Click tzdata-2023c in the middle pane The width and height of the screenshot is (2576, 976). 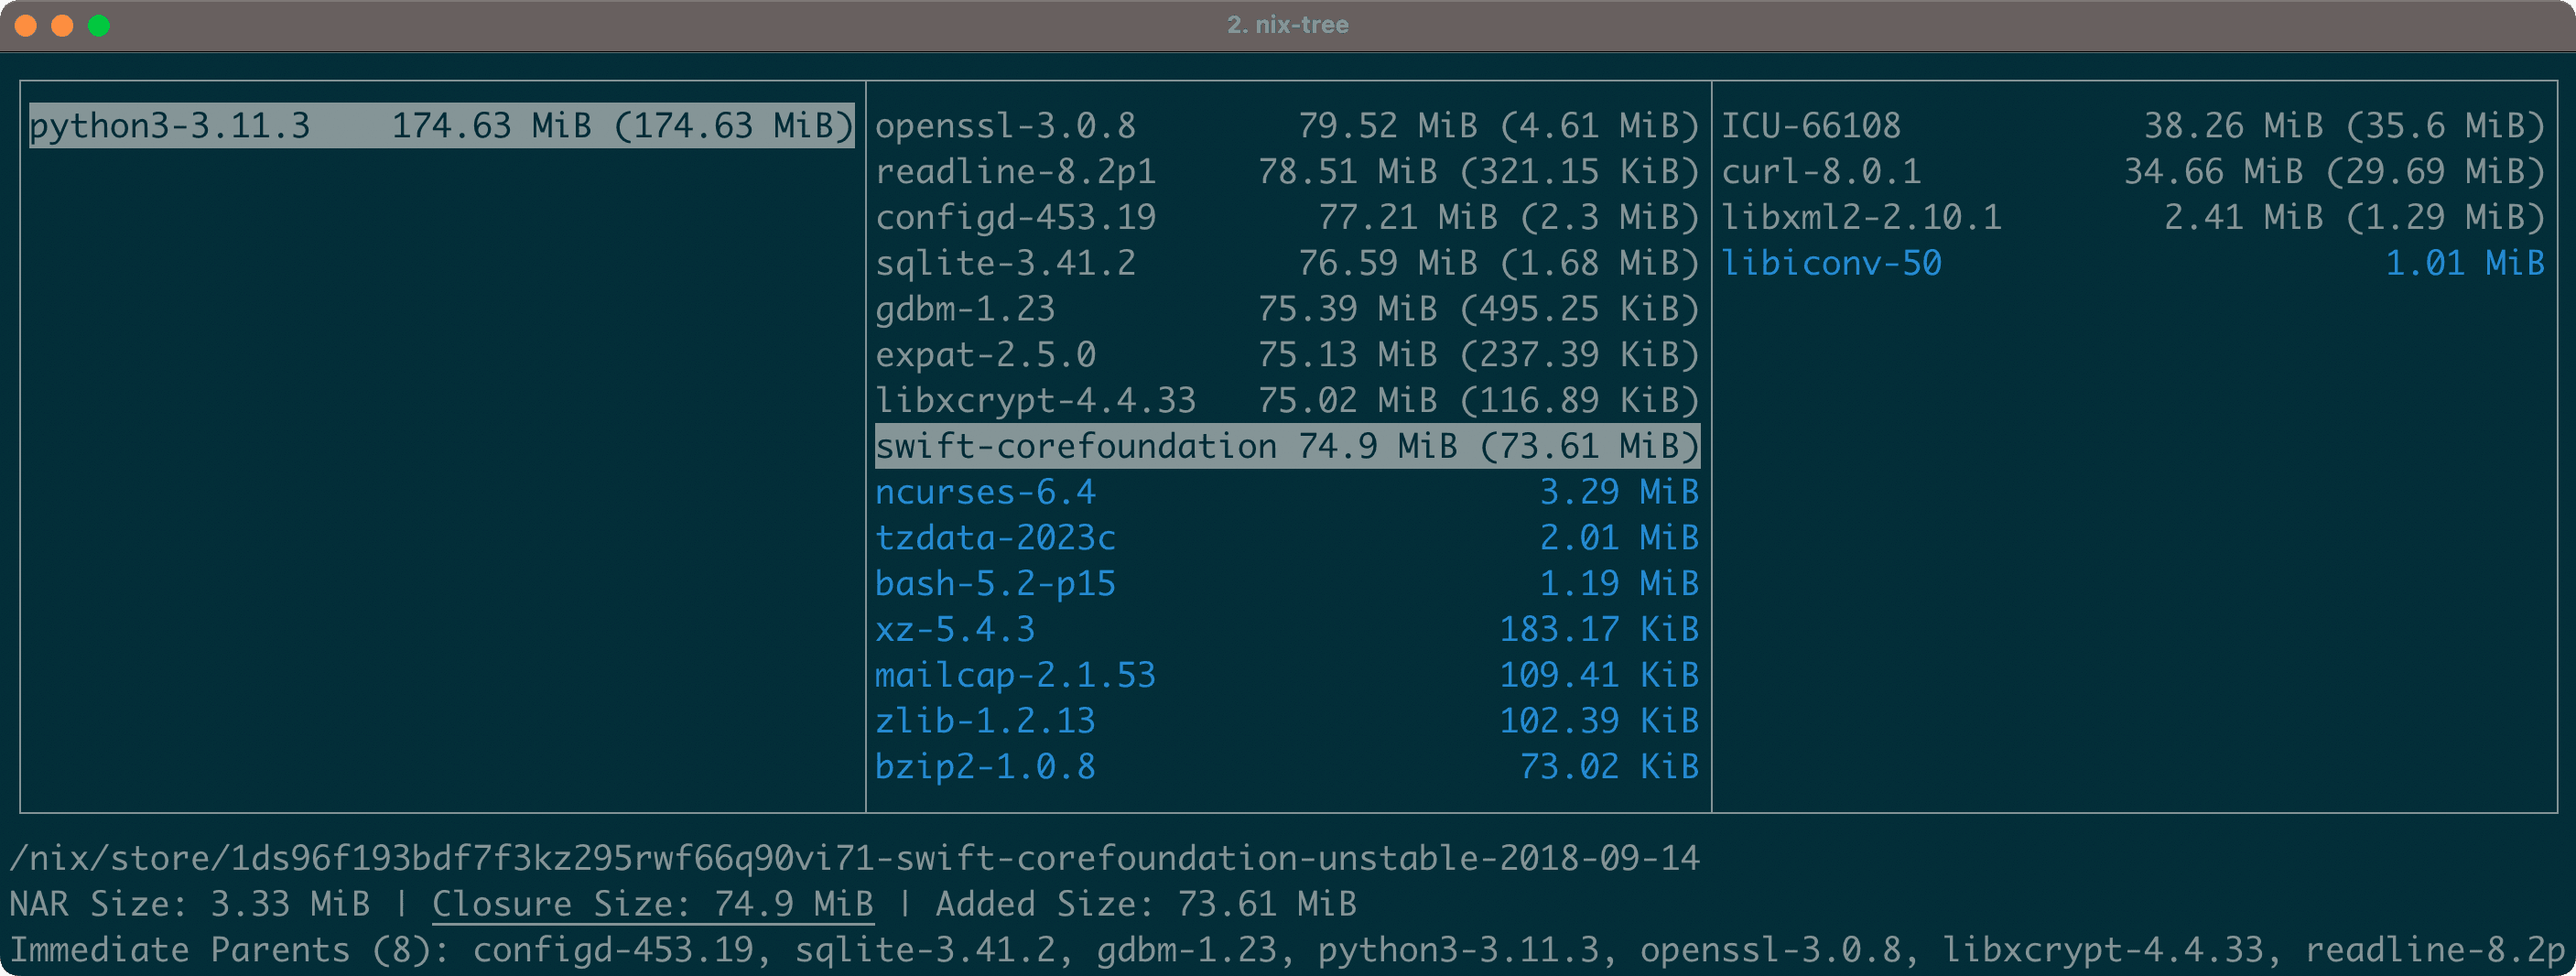[x=1286, y=538]
